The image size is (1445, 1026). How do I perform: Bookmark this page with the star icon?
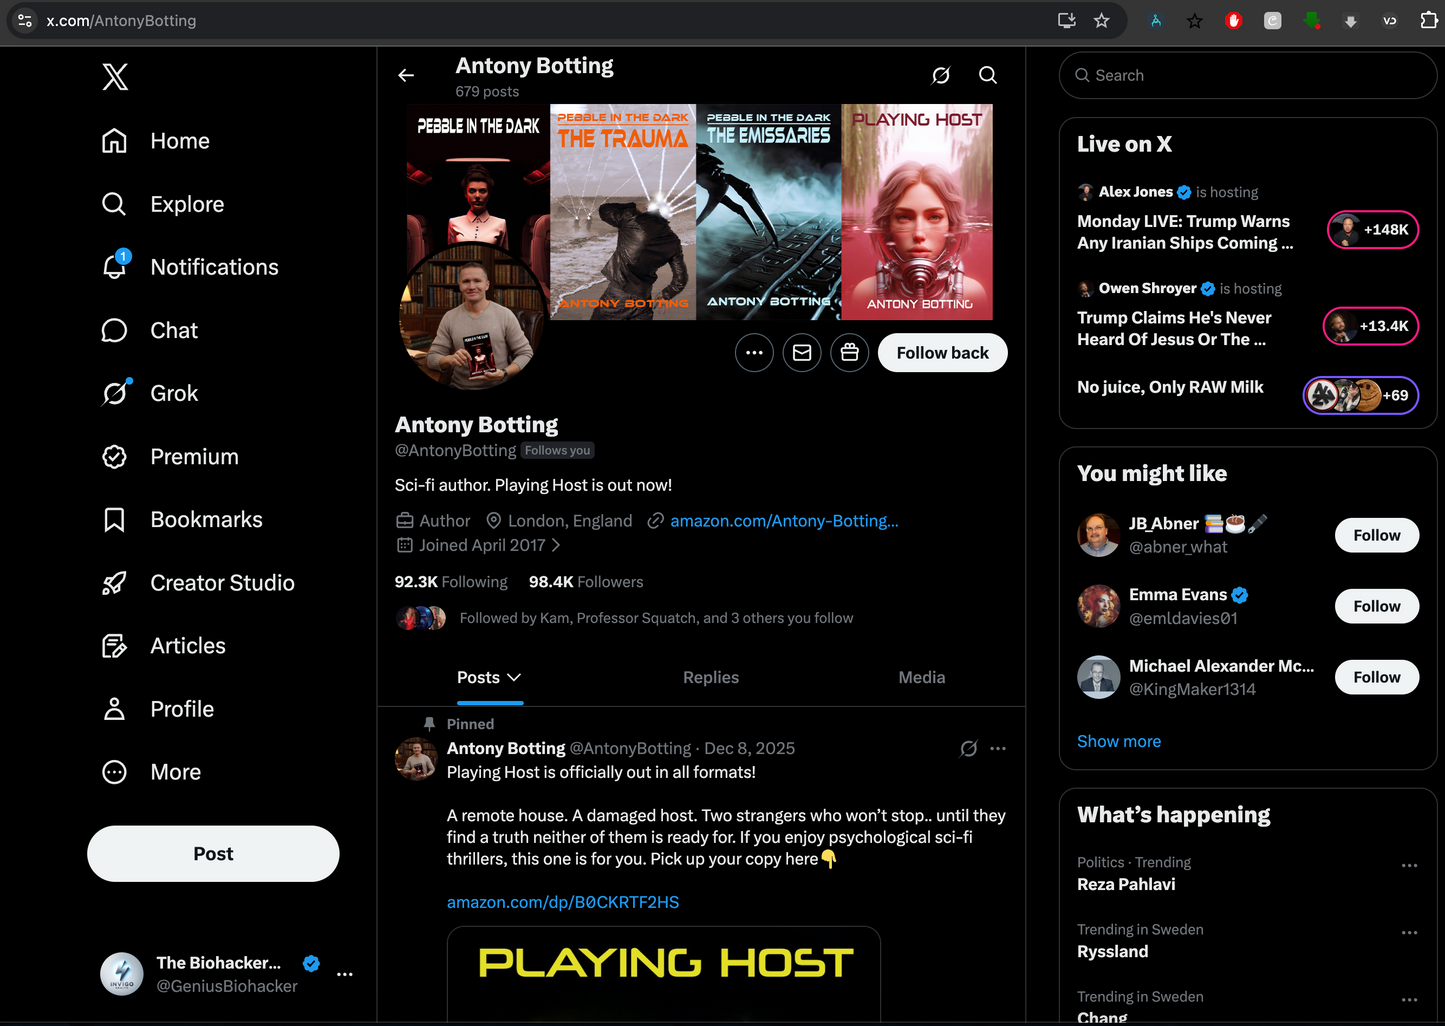(1101, 20)
